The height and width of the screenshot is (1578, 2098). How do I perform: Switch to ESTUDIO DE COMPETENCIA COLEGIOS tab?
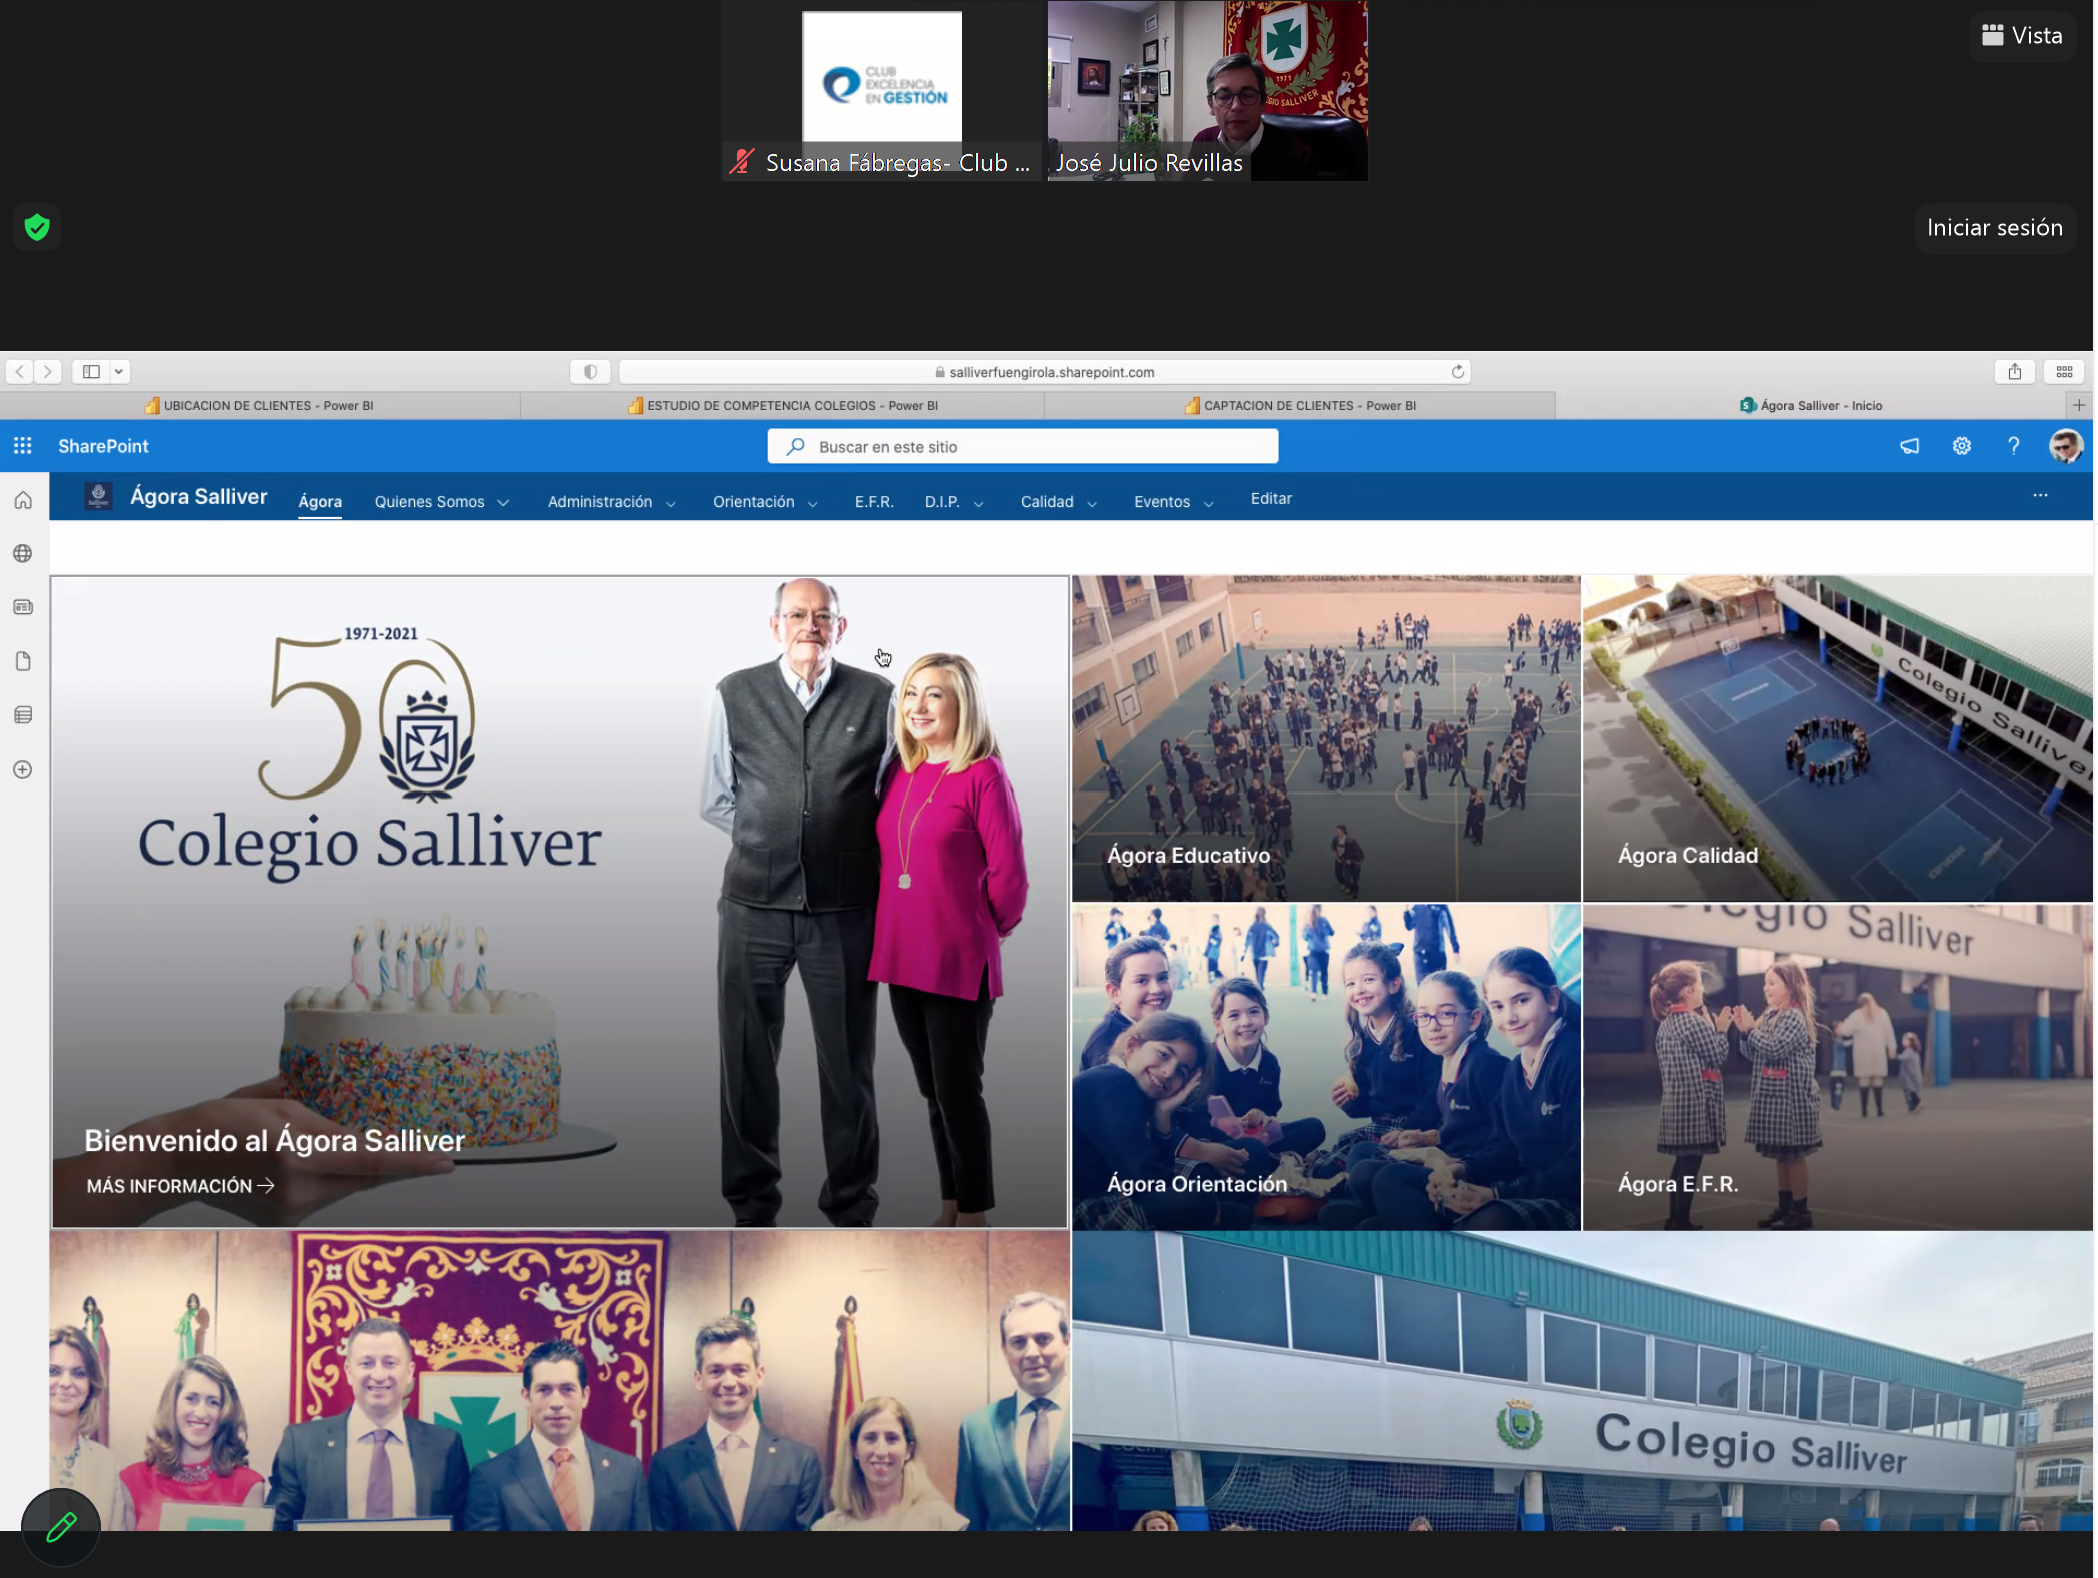tap(783, 405)
